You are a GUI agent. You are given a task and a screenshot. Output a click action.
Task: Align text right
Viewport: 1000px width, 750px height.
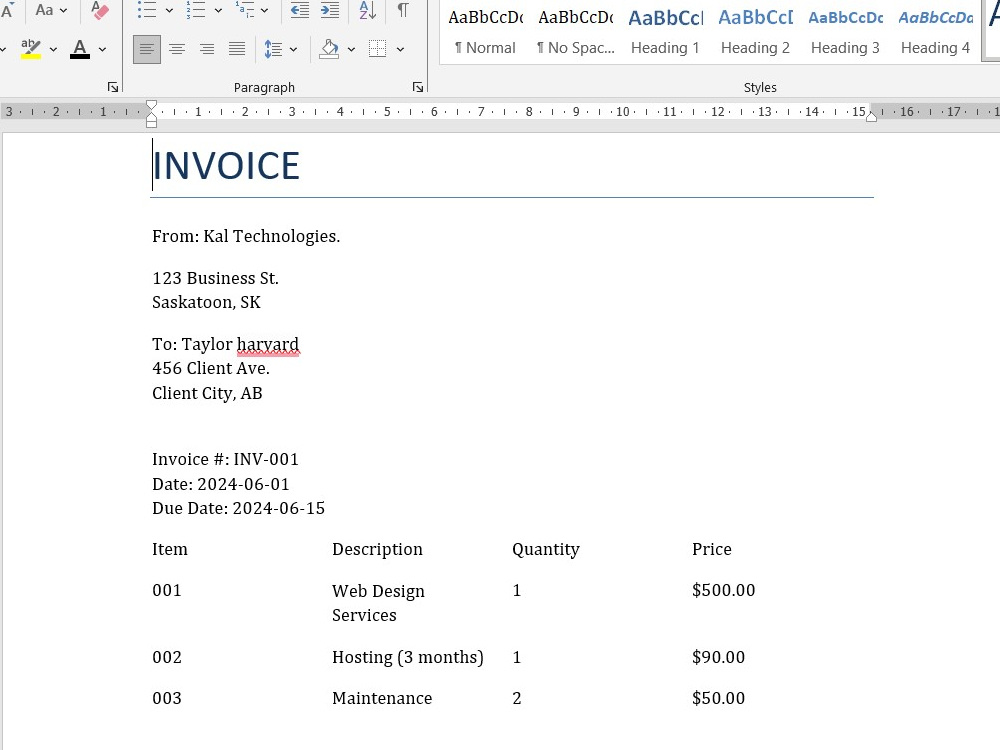207,49
